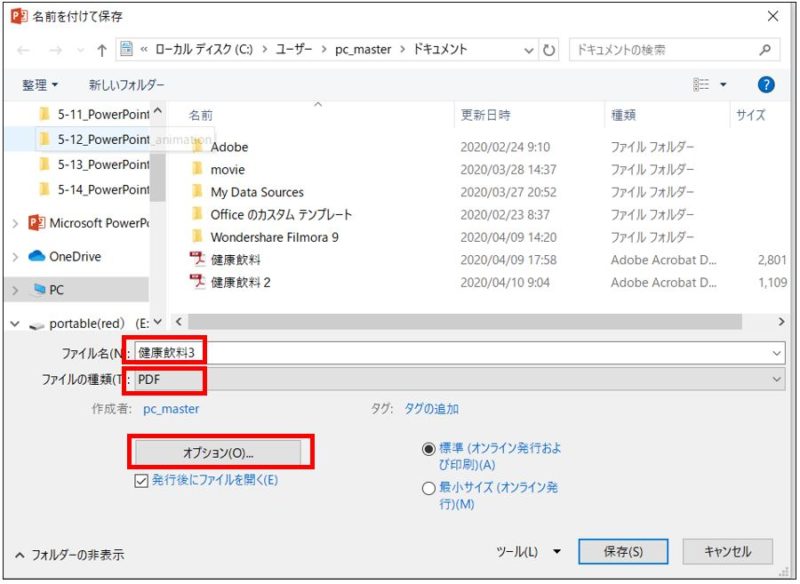The image size is (800, 584).
Task: Sort by サイズ column header
Action: [x=751, y=115]
